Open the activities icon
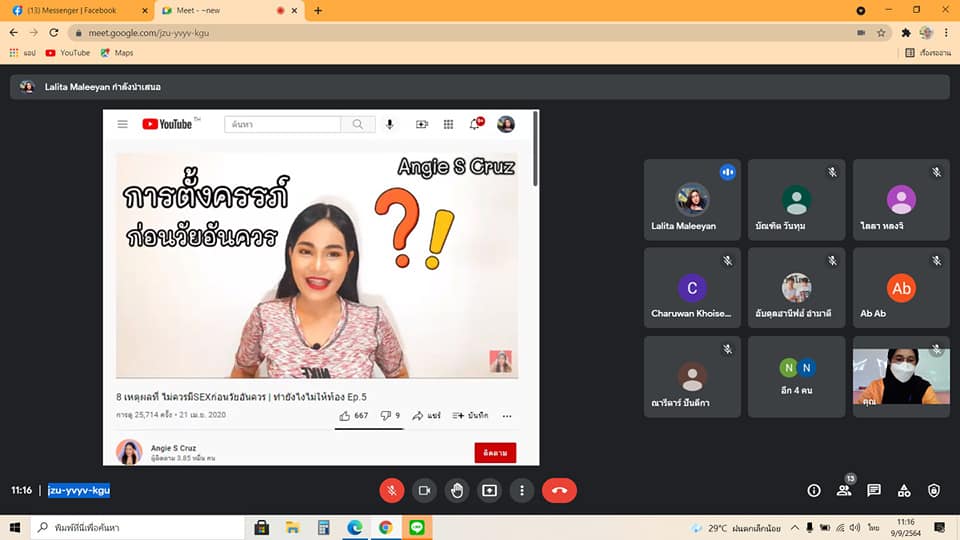 click(904, 490)
